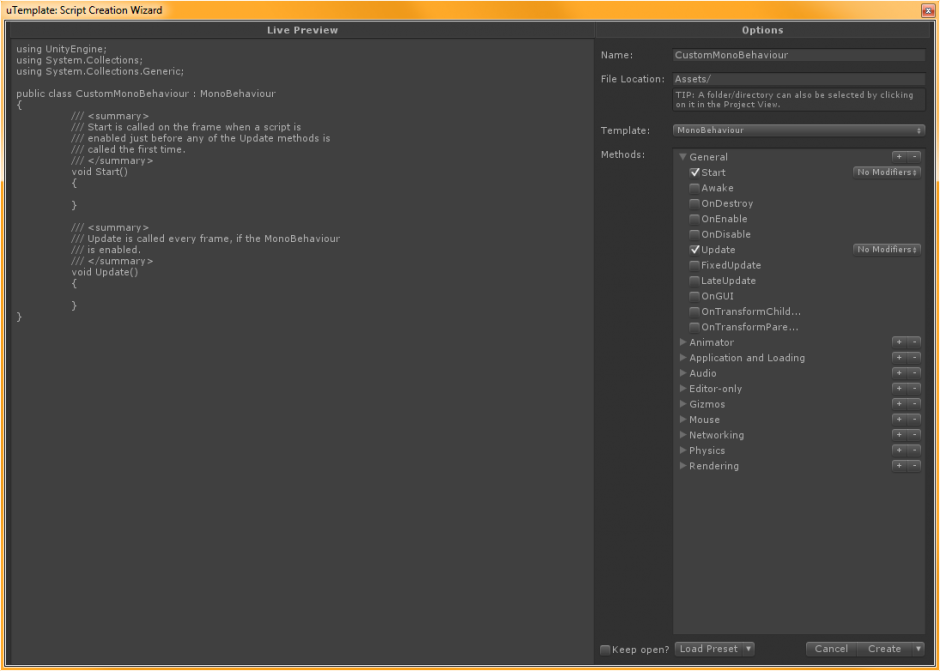This screenshot has height=671, width=940.
Task: Click the Name input field
Action: point(798,55)
